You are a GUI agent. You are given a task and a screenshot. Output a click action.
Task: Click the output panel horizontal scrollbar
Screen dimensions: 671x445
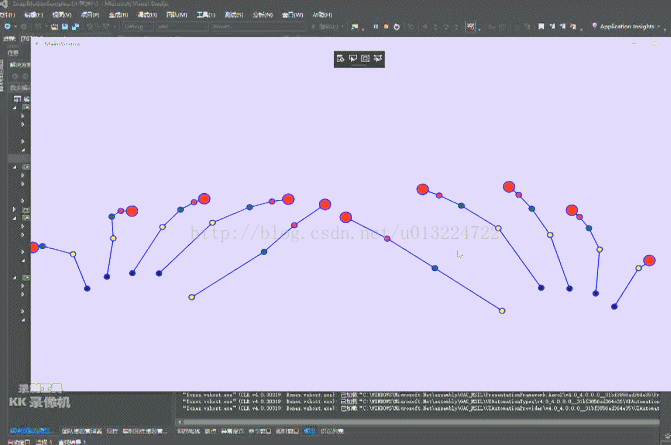click(422, 422)
